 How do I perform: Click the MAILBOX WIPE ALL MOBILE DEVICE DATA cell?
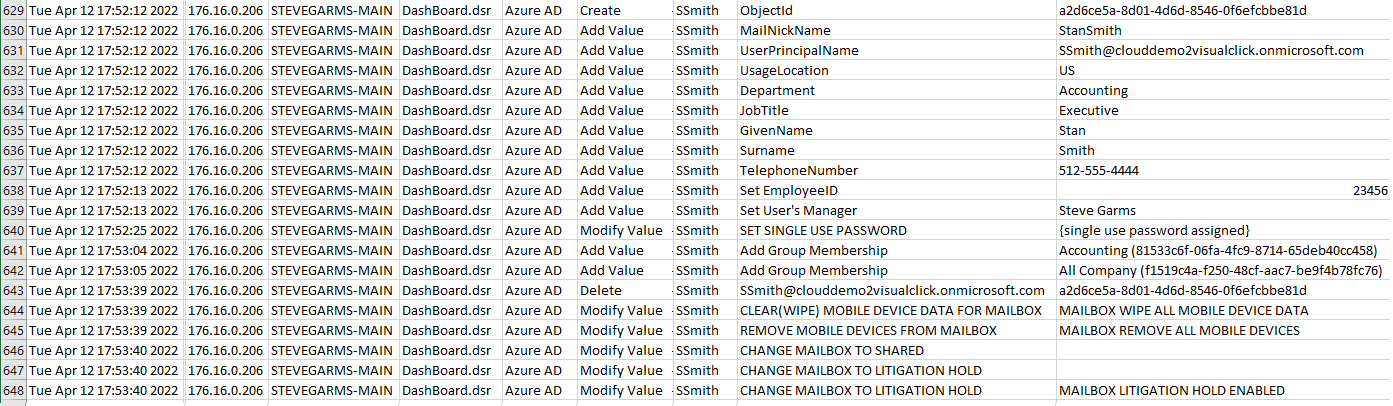tap(1182, 310)
